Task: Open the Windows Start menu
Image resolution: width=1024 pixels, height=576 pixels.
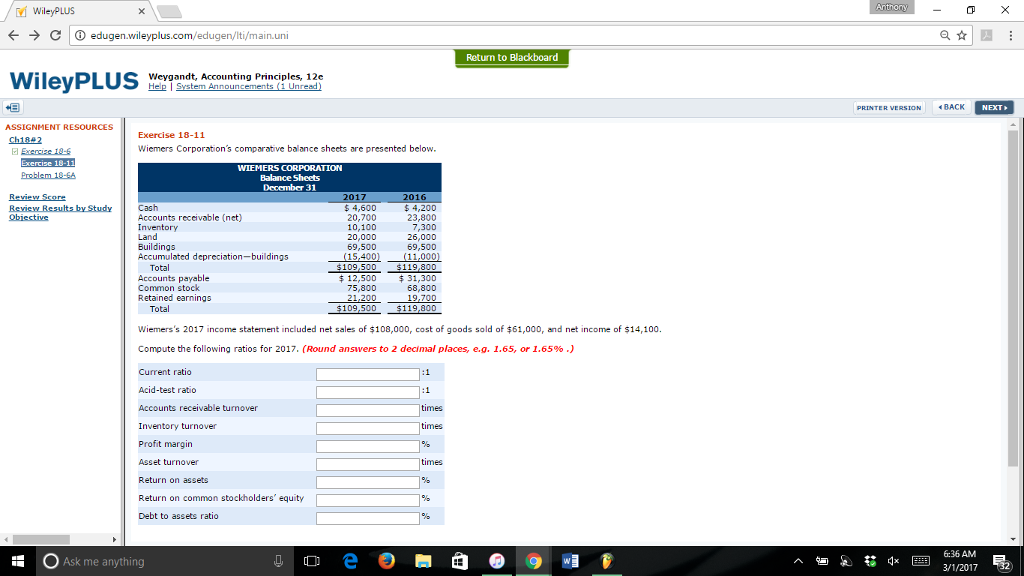Action: click(18, 561)
